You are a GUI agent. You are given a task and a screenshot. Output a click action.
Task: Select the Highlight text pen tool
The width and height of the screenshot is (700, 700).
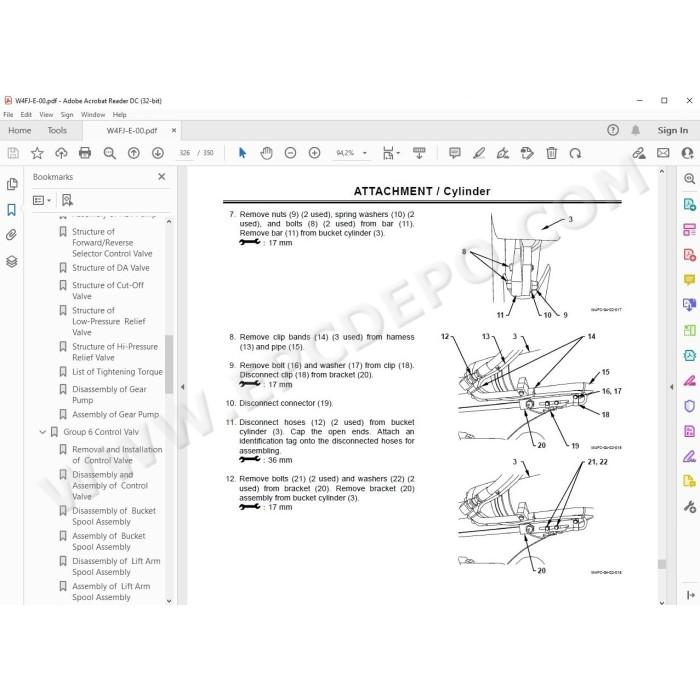(479, 153)
